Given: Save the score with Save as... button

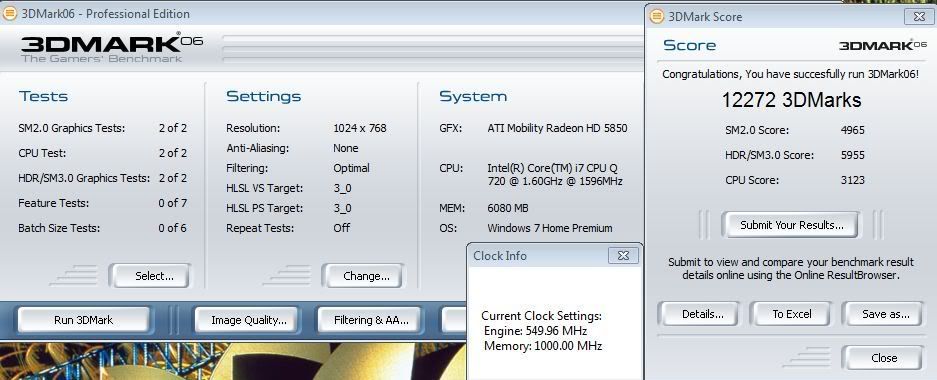Looking at the screenshot, I should coord(883,314).
